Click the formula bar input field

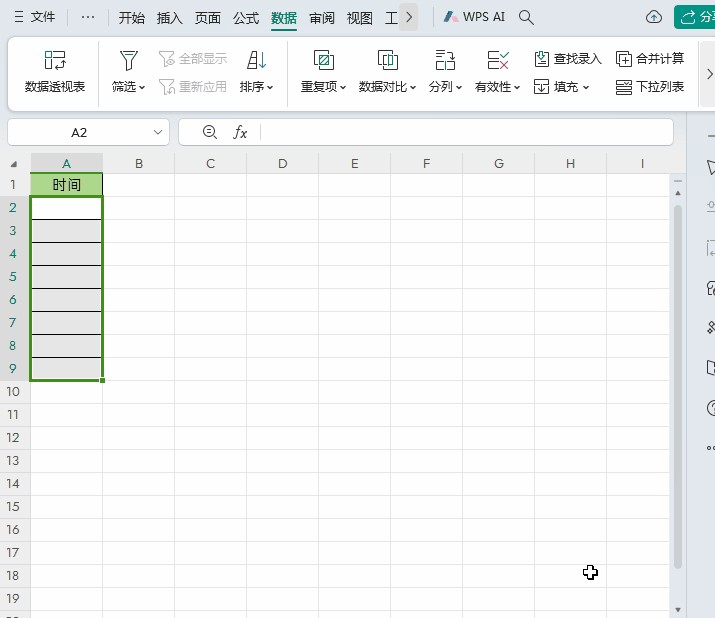click(x=465, y=132)
